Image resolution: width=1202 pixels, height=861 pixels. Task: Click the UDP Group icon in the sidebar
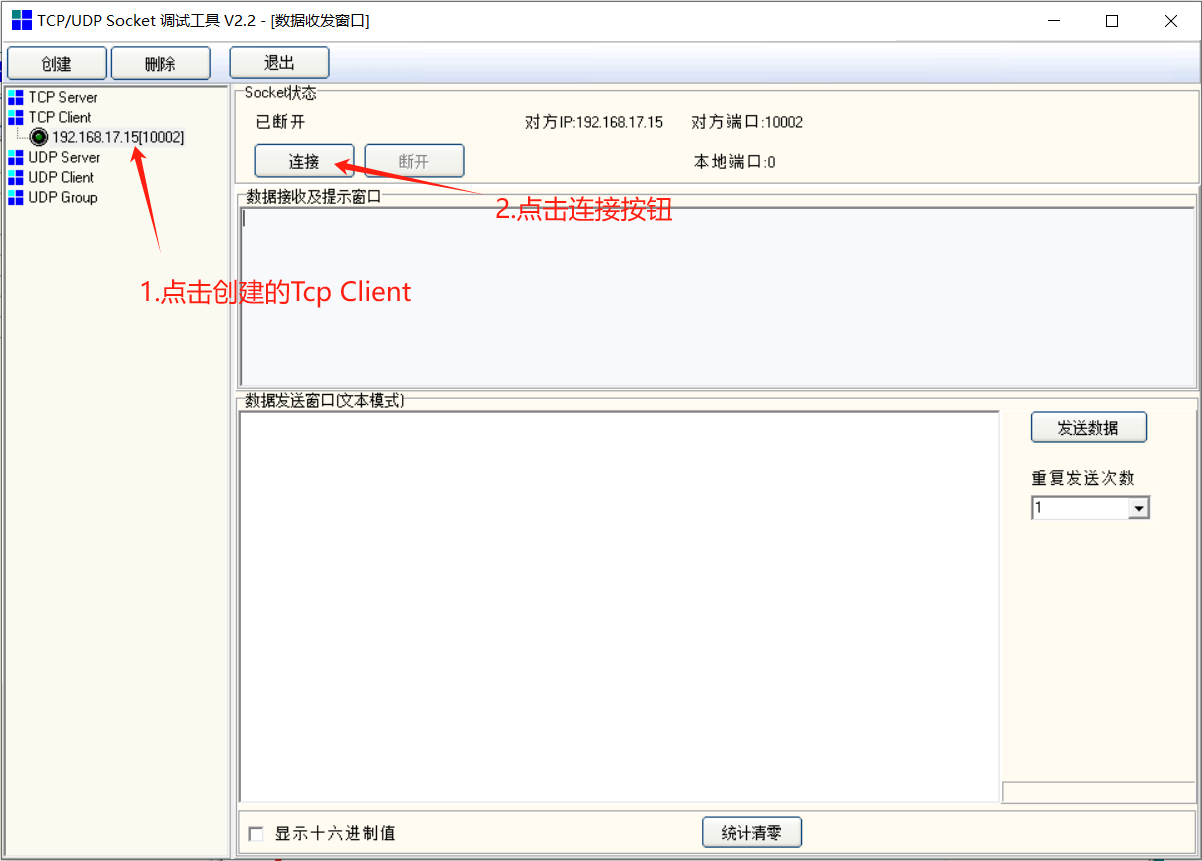point(14,197)
